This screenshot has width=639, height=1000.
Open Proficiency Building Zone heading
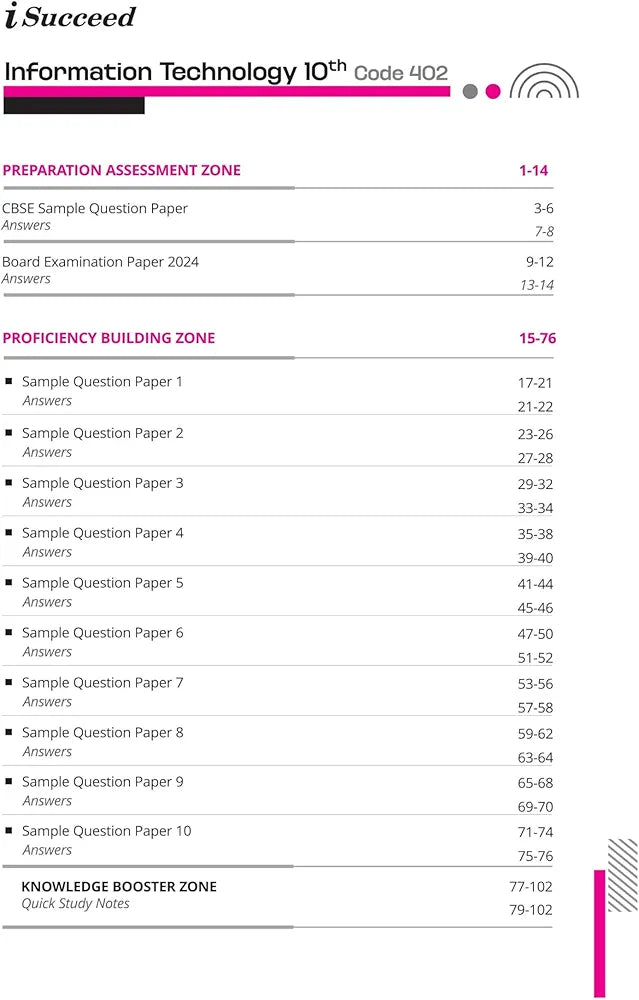[x=108, y=338]
